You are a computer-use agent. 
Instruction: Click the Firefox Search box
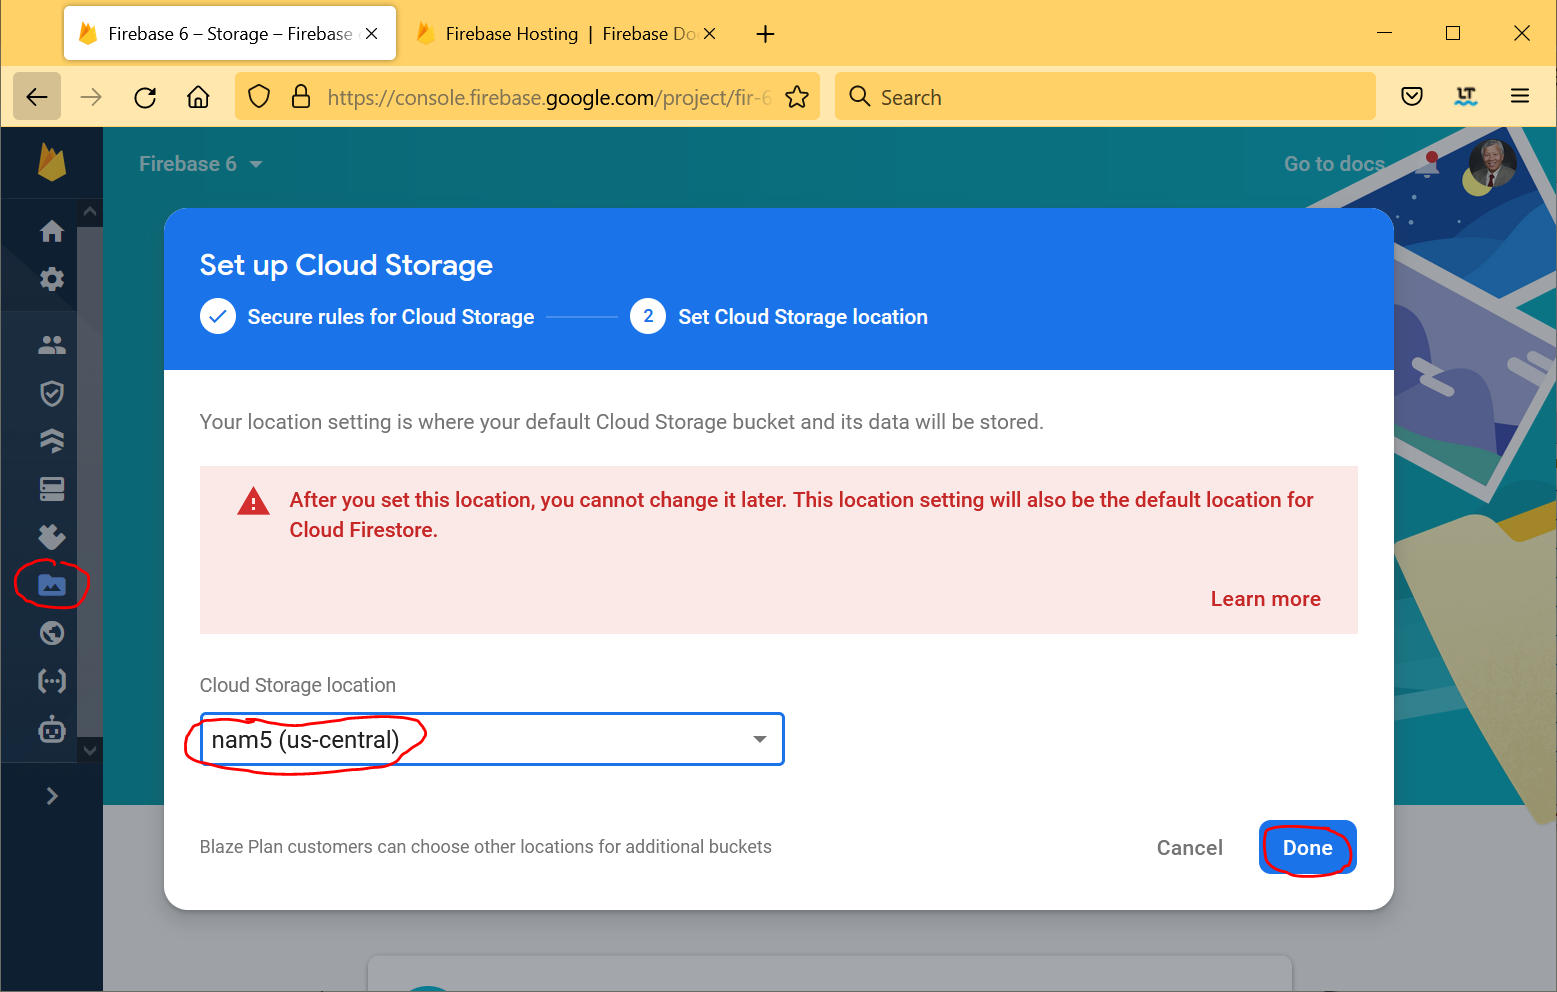[x=1105, y=97]
